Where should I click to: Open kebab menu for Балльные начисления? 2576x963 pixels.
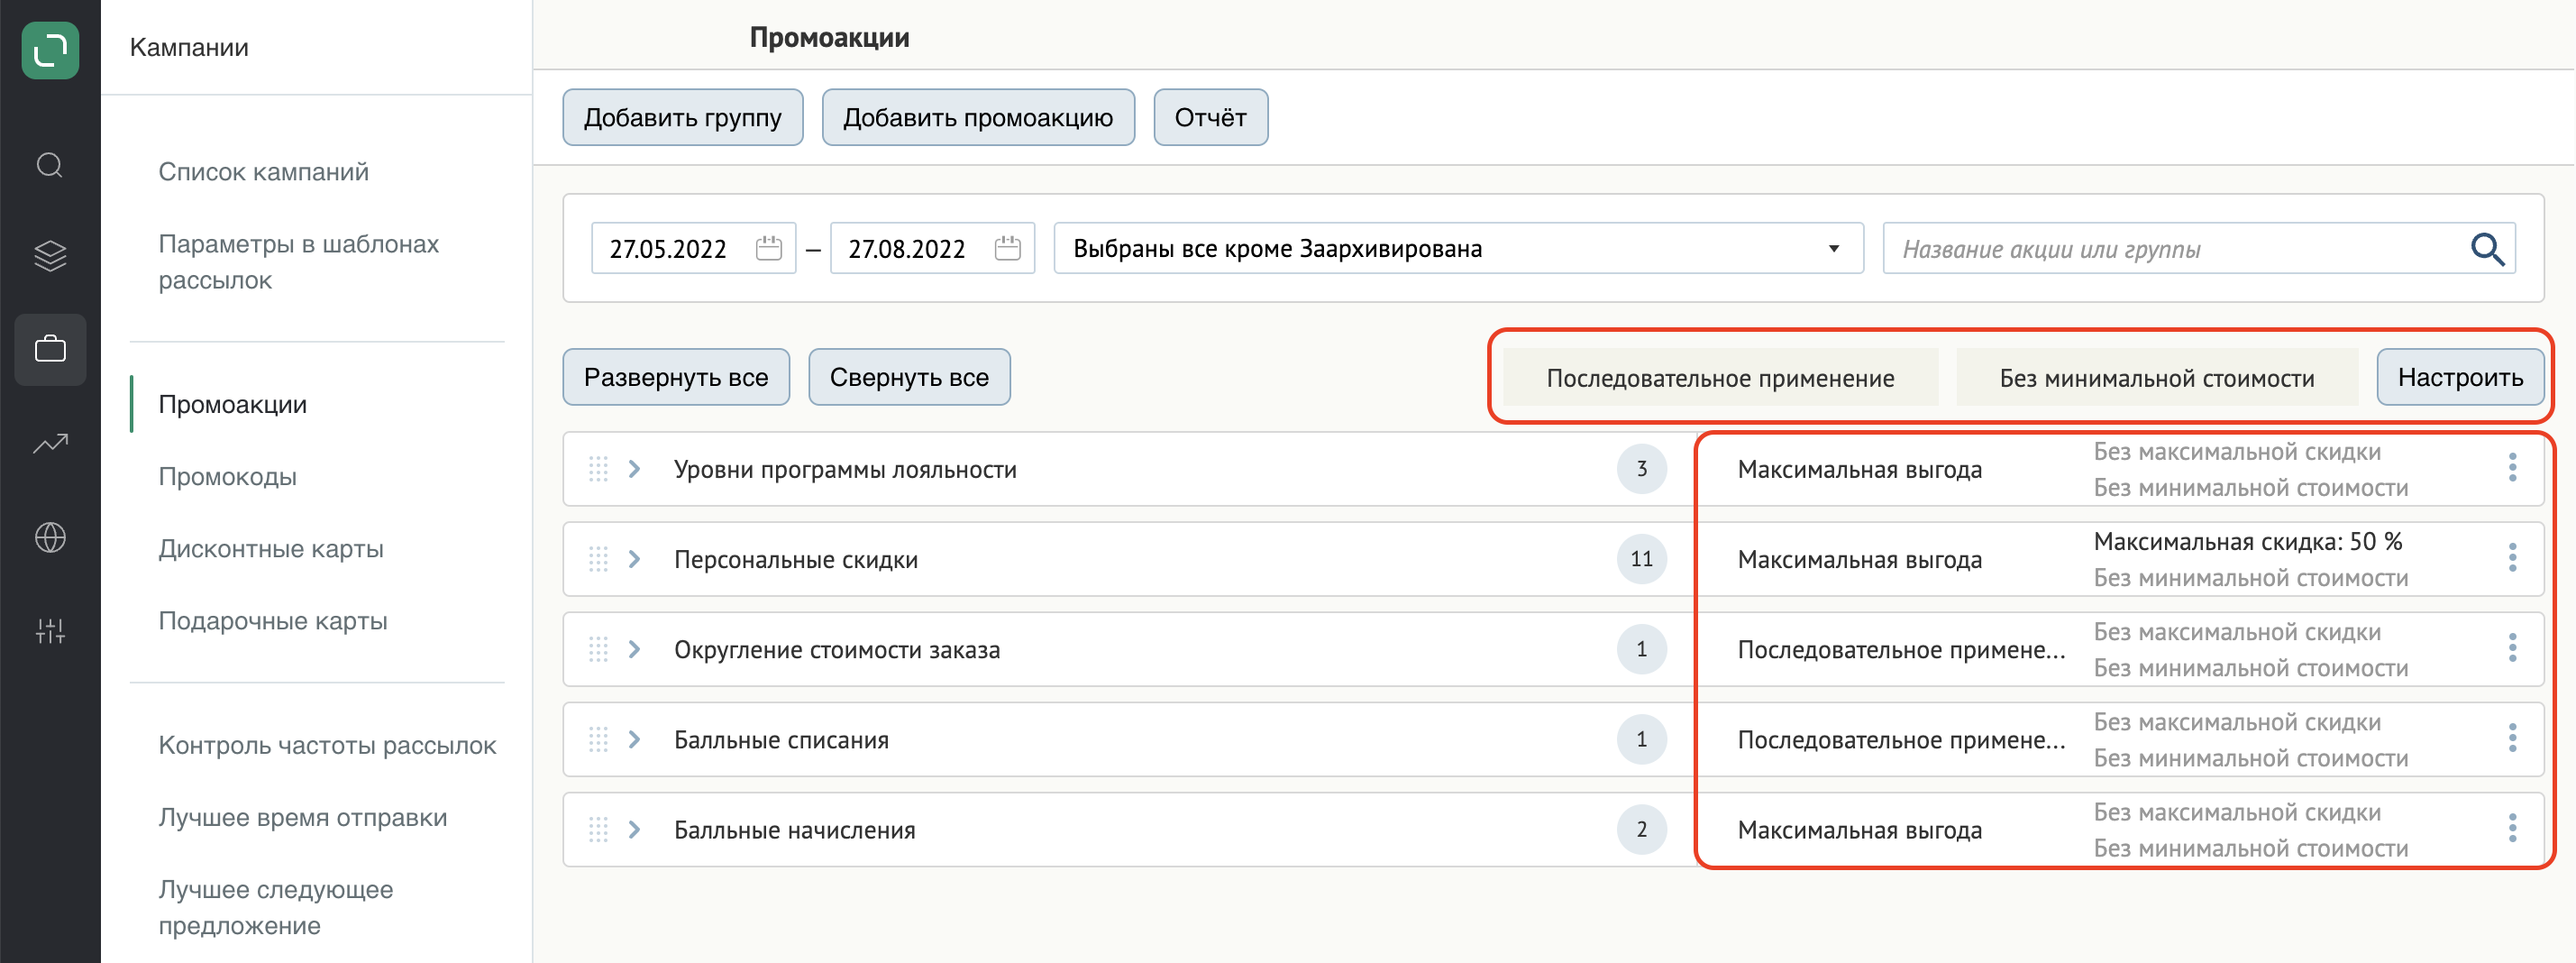pos(2512,828)
